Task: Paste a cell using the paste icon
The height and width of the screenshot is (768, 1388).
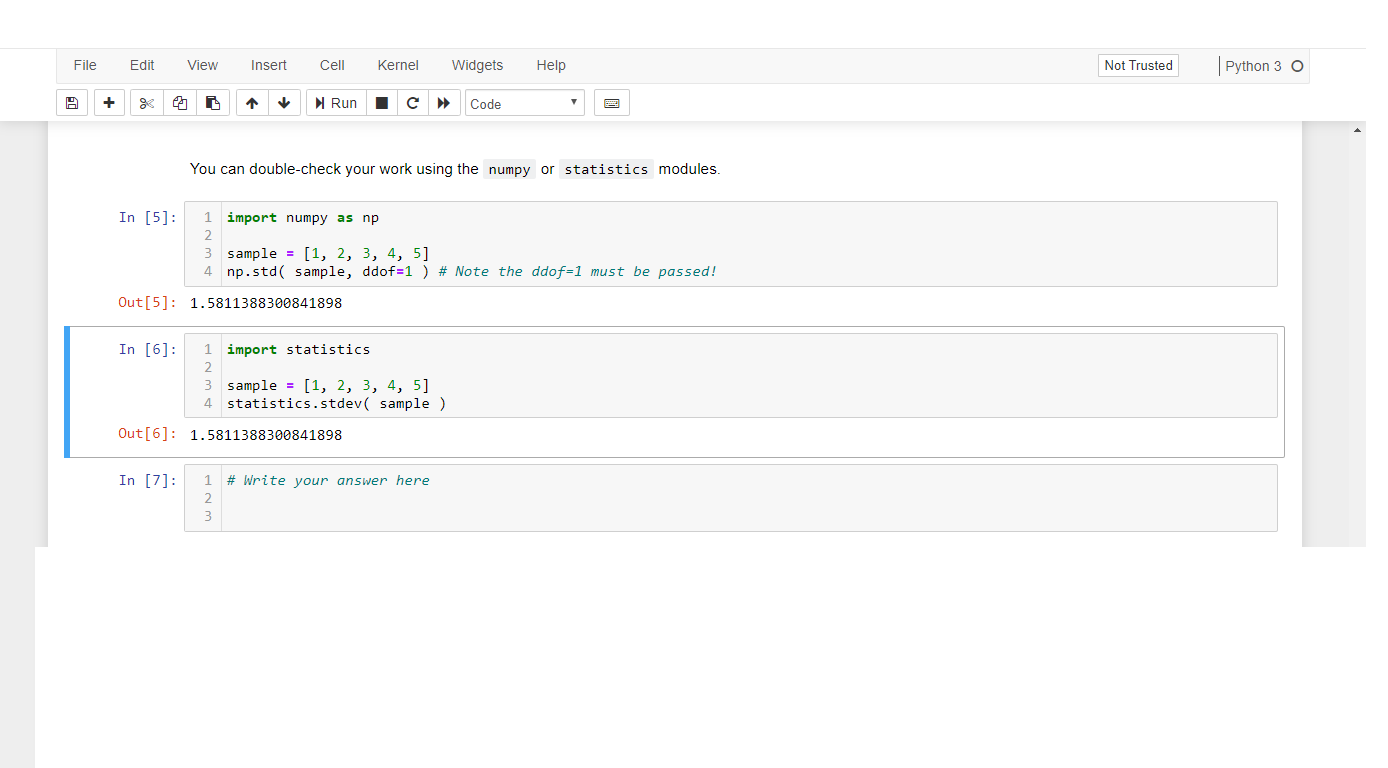Action: pos(213,102)
